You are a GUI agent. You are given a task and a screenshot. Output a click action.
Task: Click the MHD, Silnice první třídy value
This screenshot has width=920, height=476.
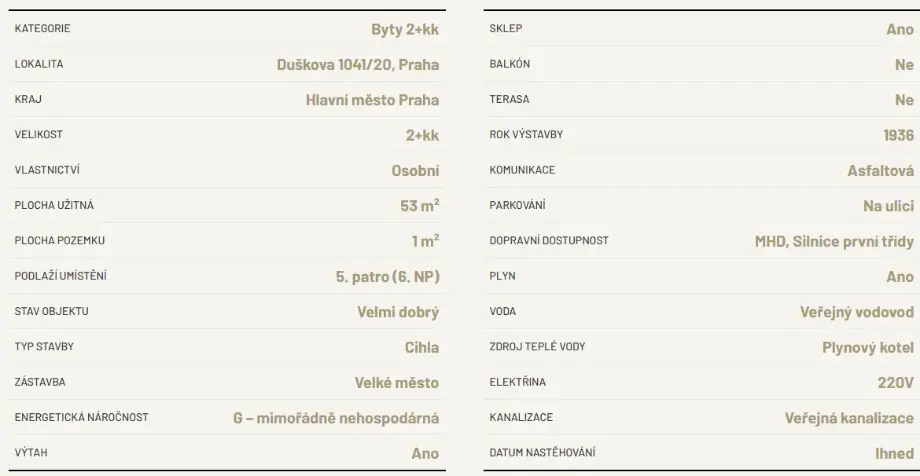(834, 241)
